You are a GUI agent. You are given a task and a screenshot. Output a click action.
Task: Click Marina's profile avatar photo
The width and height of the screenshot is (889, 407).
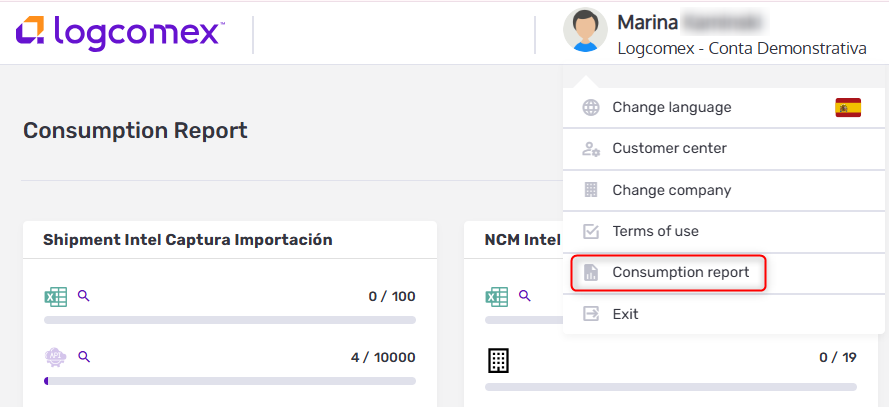(x=585, y=32)
